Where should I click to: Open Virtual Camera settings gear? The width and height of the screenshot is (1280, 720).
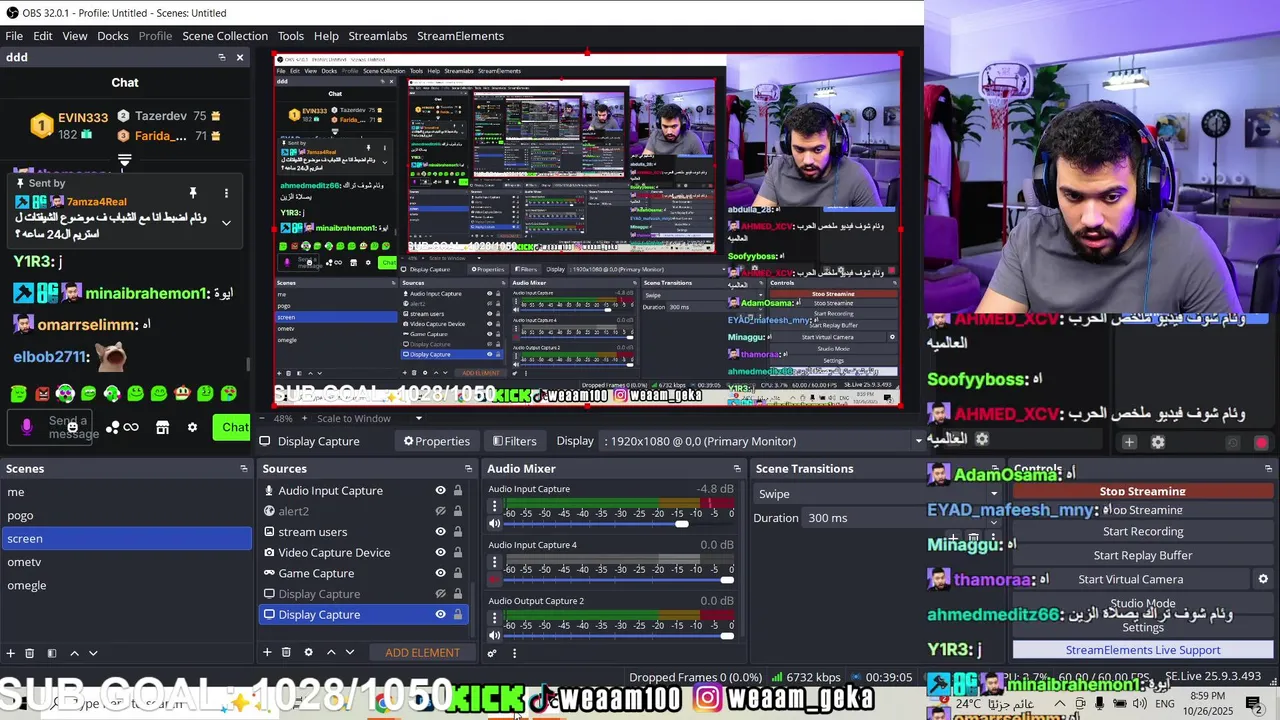pos(1263,579)
